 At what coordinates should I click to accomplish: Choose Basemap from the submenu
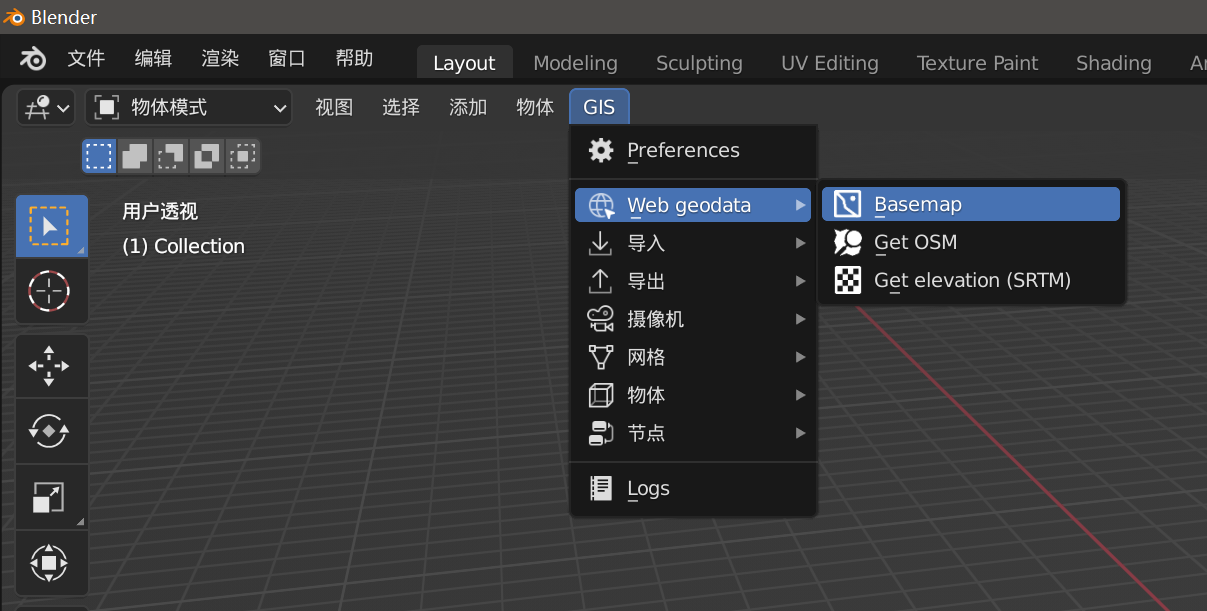tap(971, 204)
